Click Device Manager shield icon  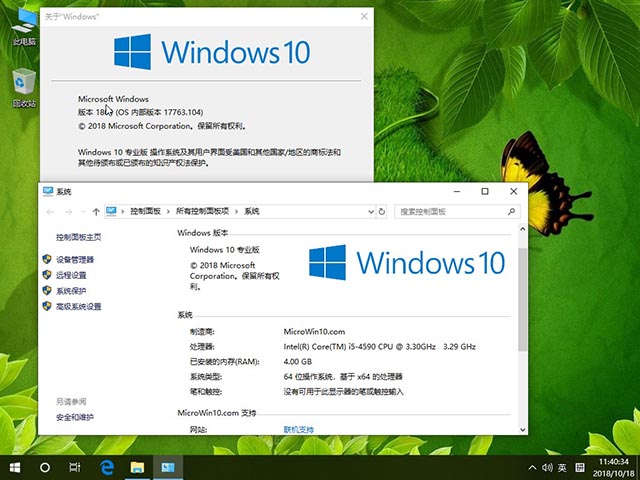47,259
